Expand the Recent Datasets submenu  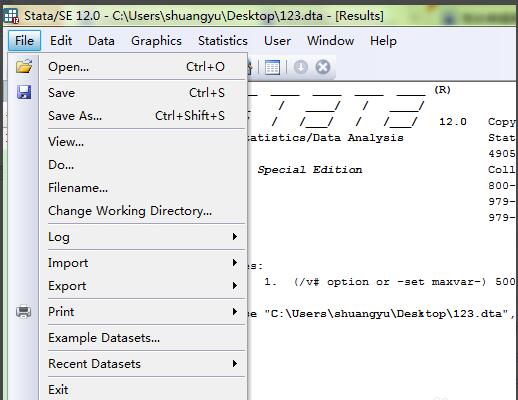pyautogui.click(x=143, y=364)
